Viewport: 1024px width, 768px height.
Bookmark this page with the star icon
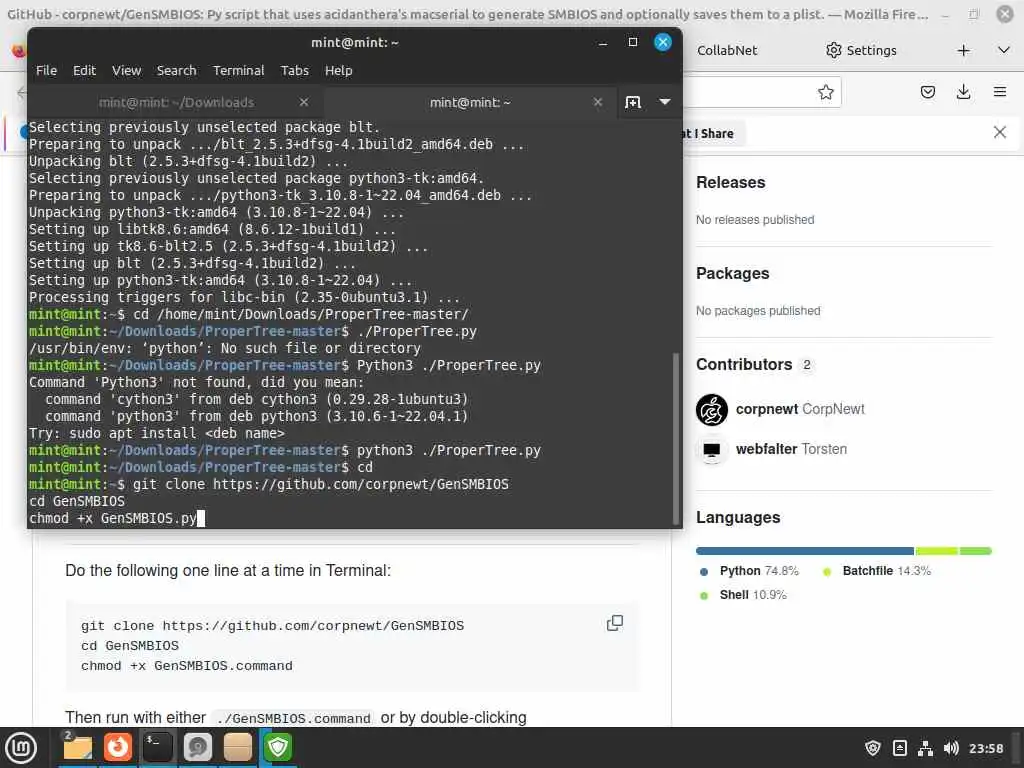[x=825, y=92]
